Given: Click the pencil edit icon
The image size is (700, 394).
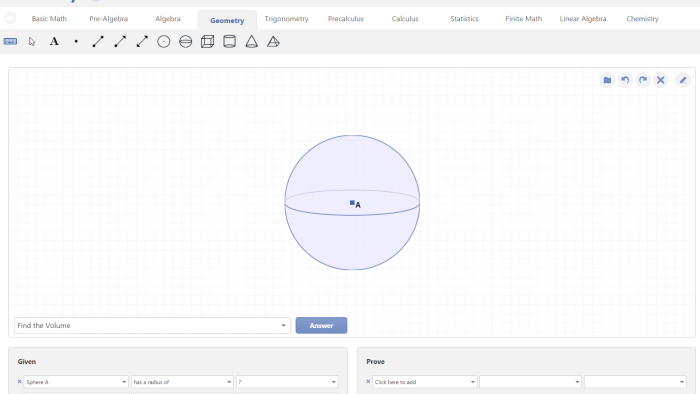Looking at the screenshot, I should click(683, 80).
